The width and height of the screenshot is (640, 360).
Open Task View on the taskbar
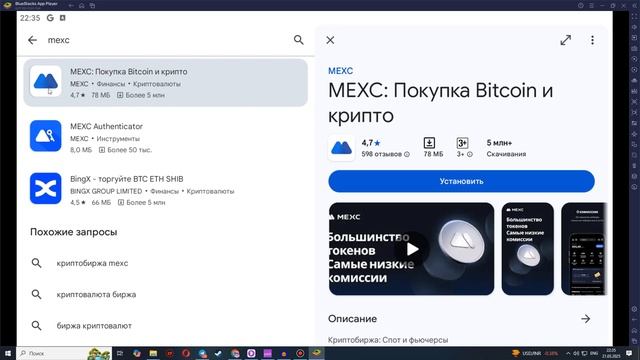pos(120,353)
